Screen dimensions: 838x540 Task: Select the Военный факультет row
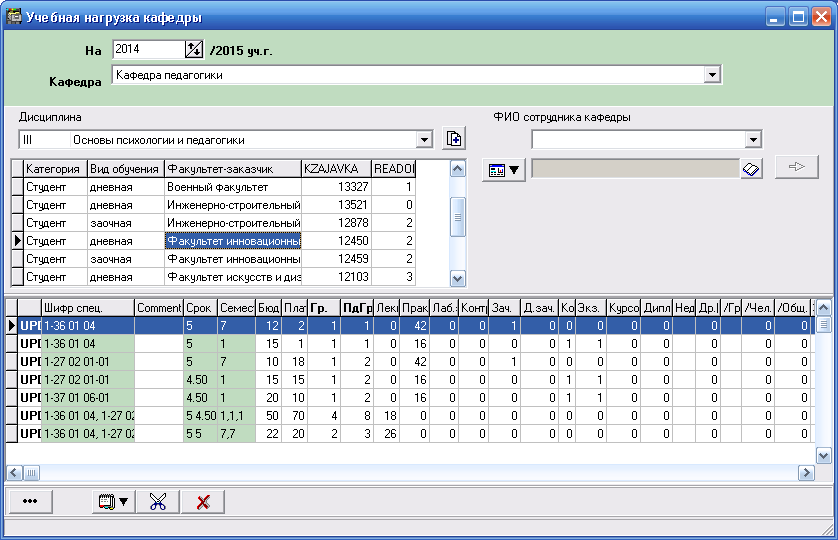[233, 187]
